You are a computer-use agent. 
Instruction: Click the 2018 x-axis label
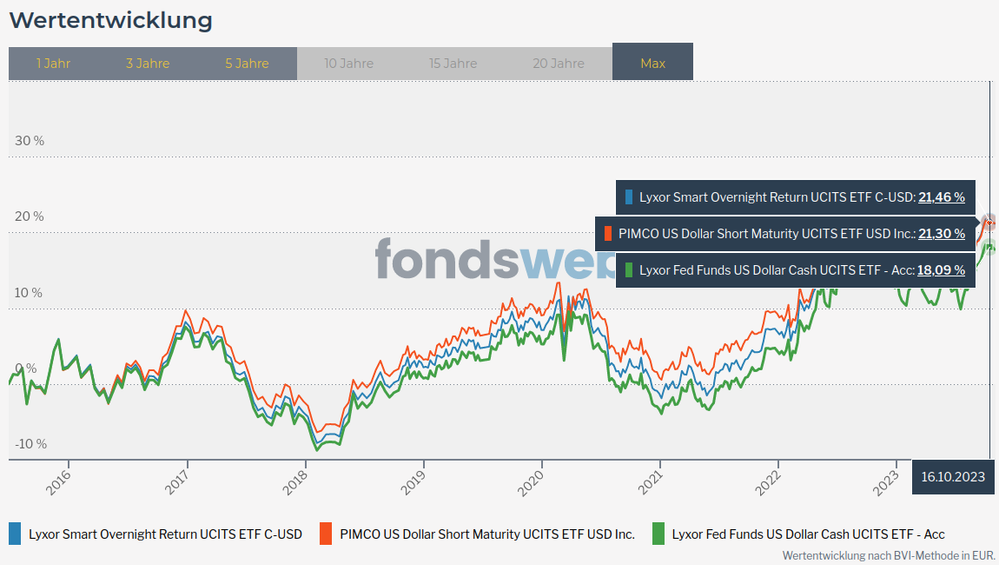click(x=295, y=483)
